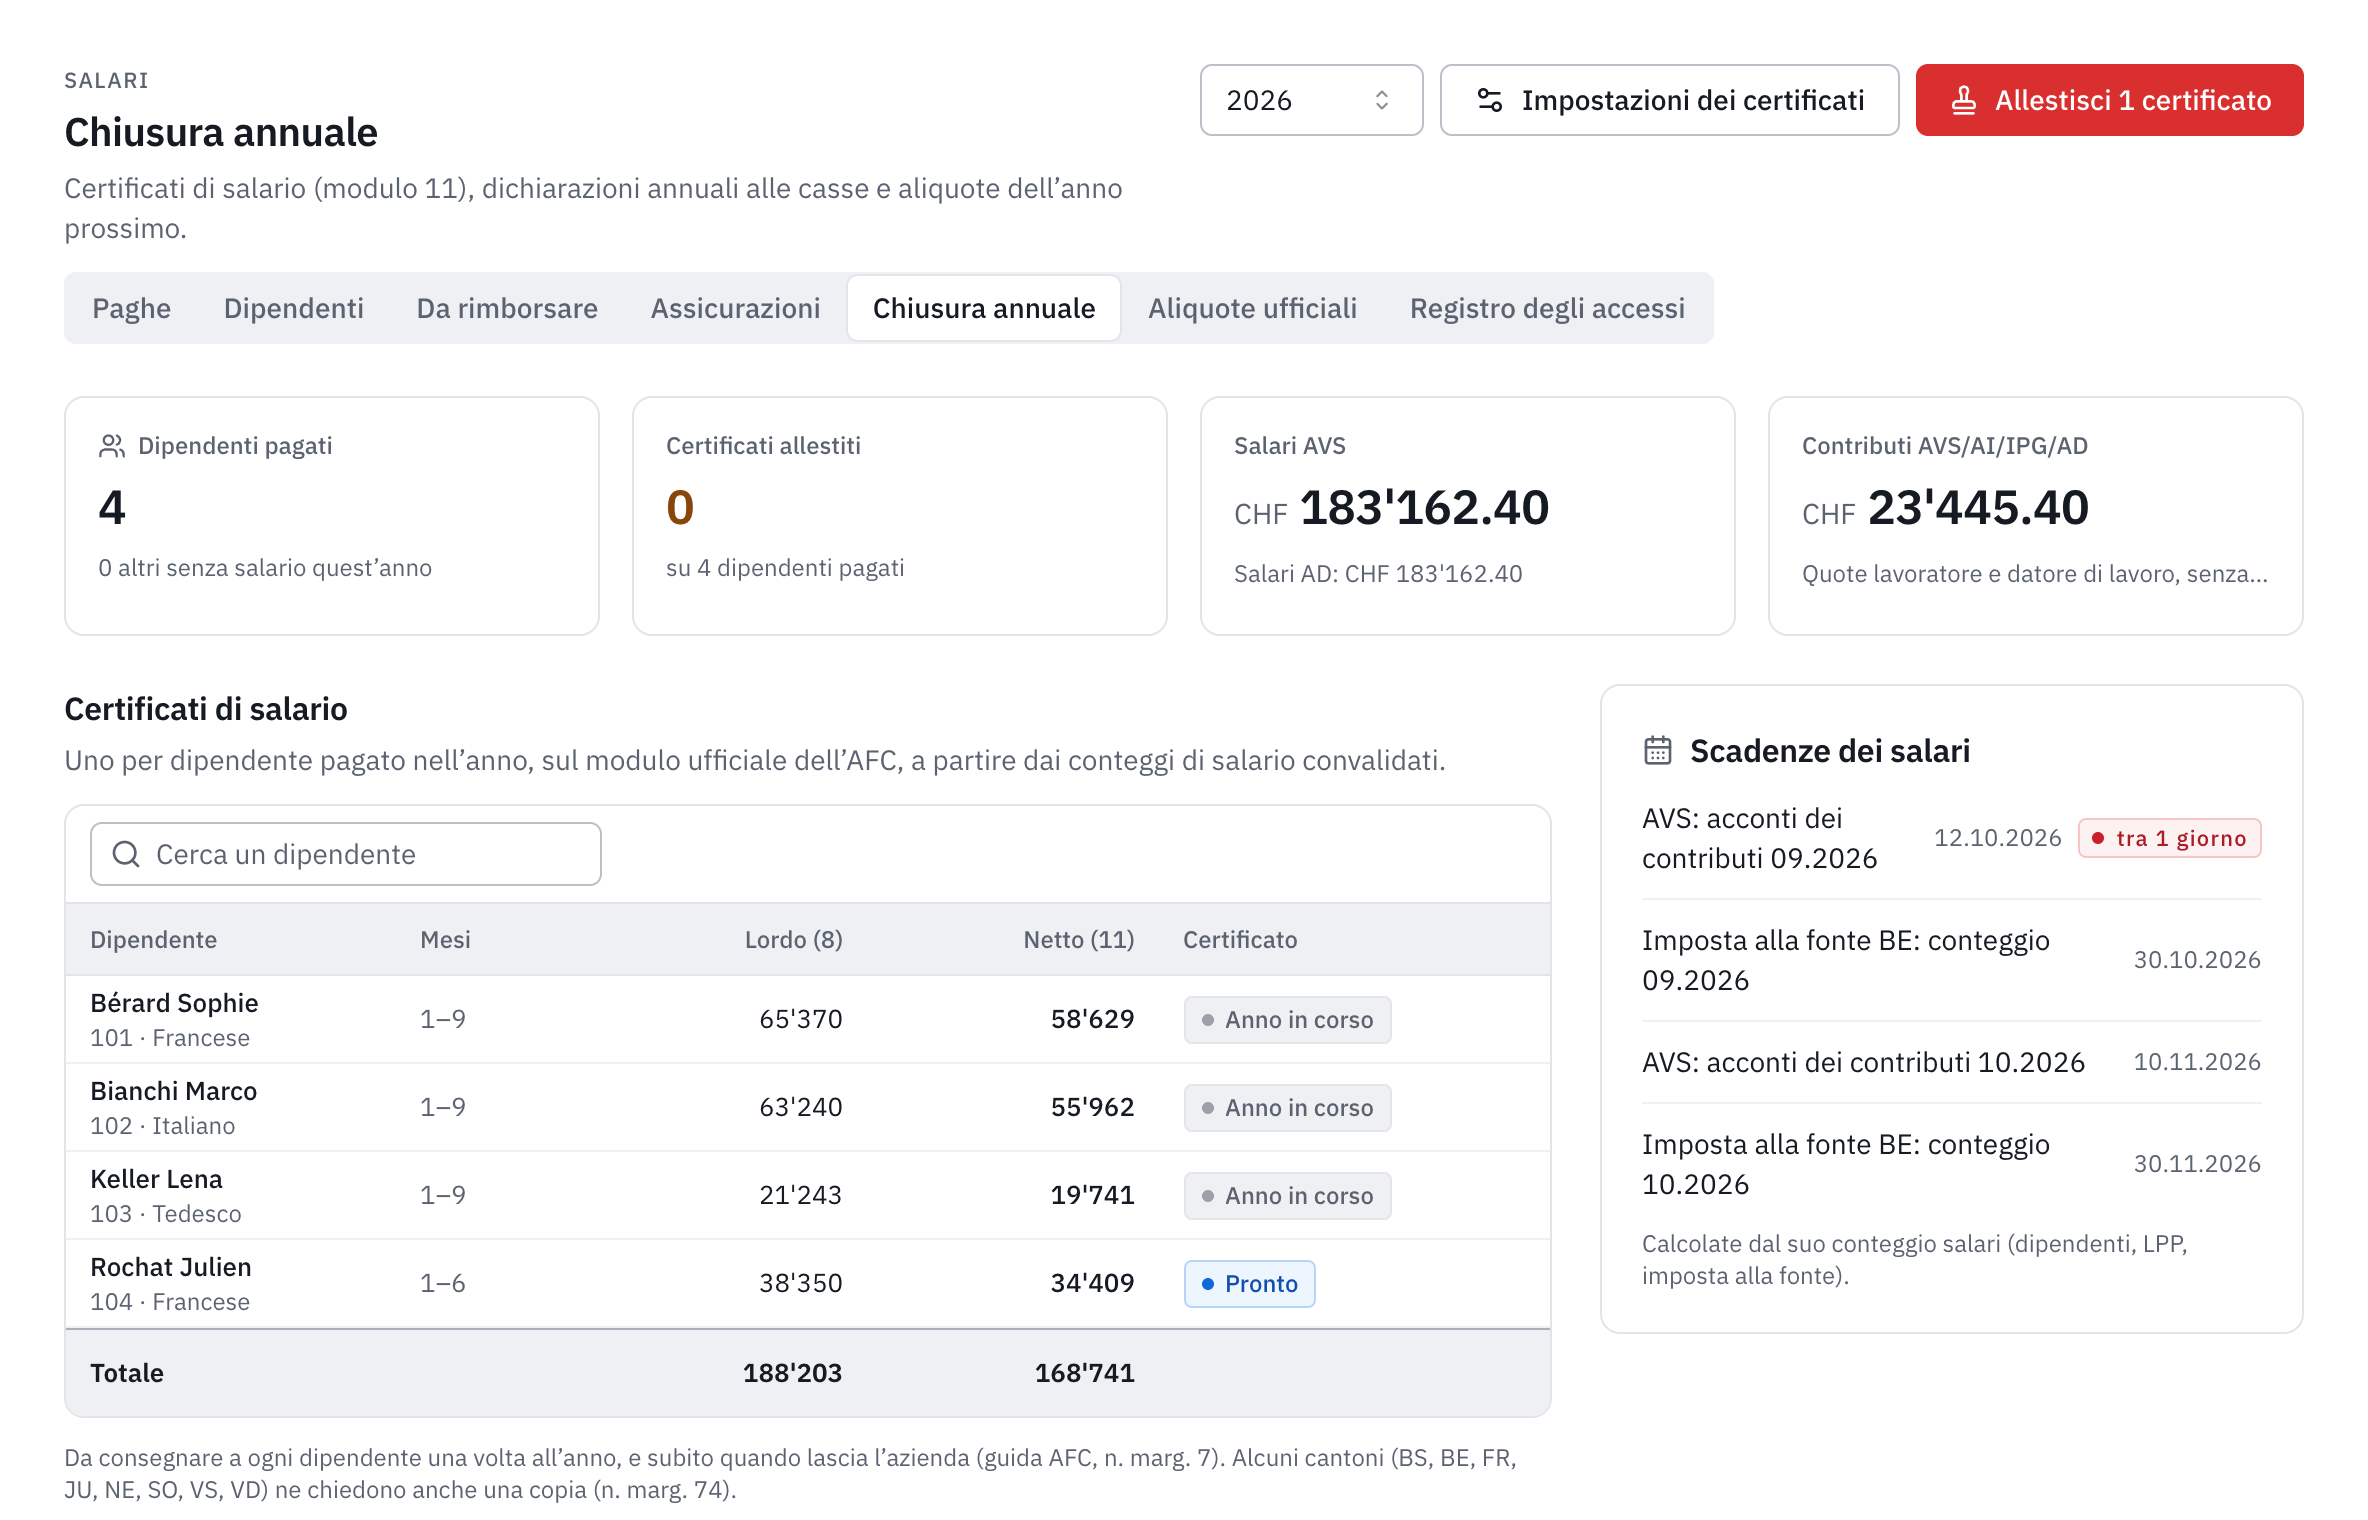Click the people icon next to Dipendenti pagati
2368x1520 pixels.
[x=112, y=446]
